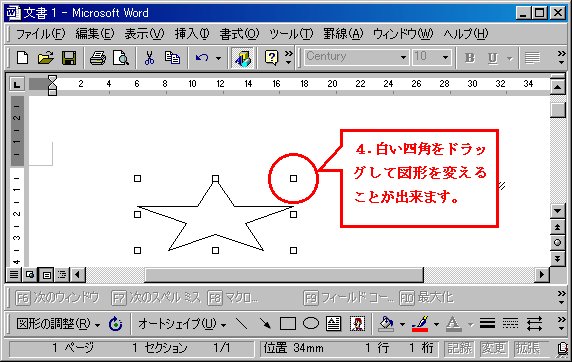Open the Century font name dropdown
Viewport: 572px width, 362px height.
tap(403, 57)
